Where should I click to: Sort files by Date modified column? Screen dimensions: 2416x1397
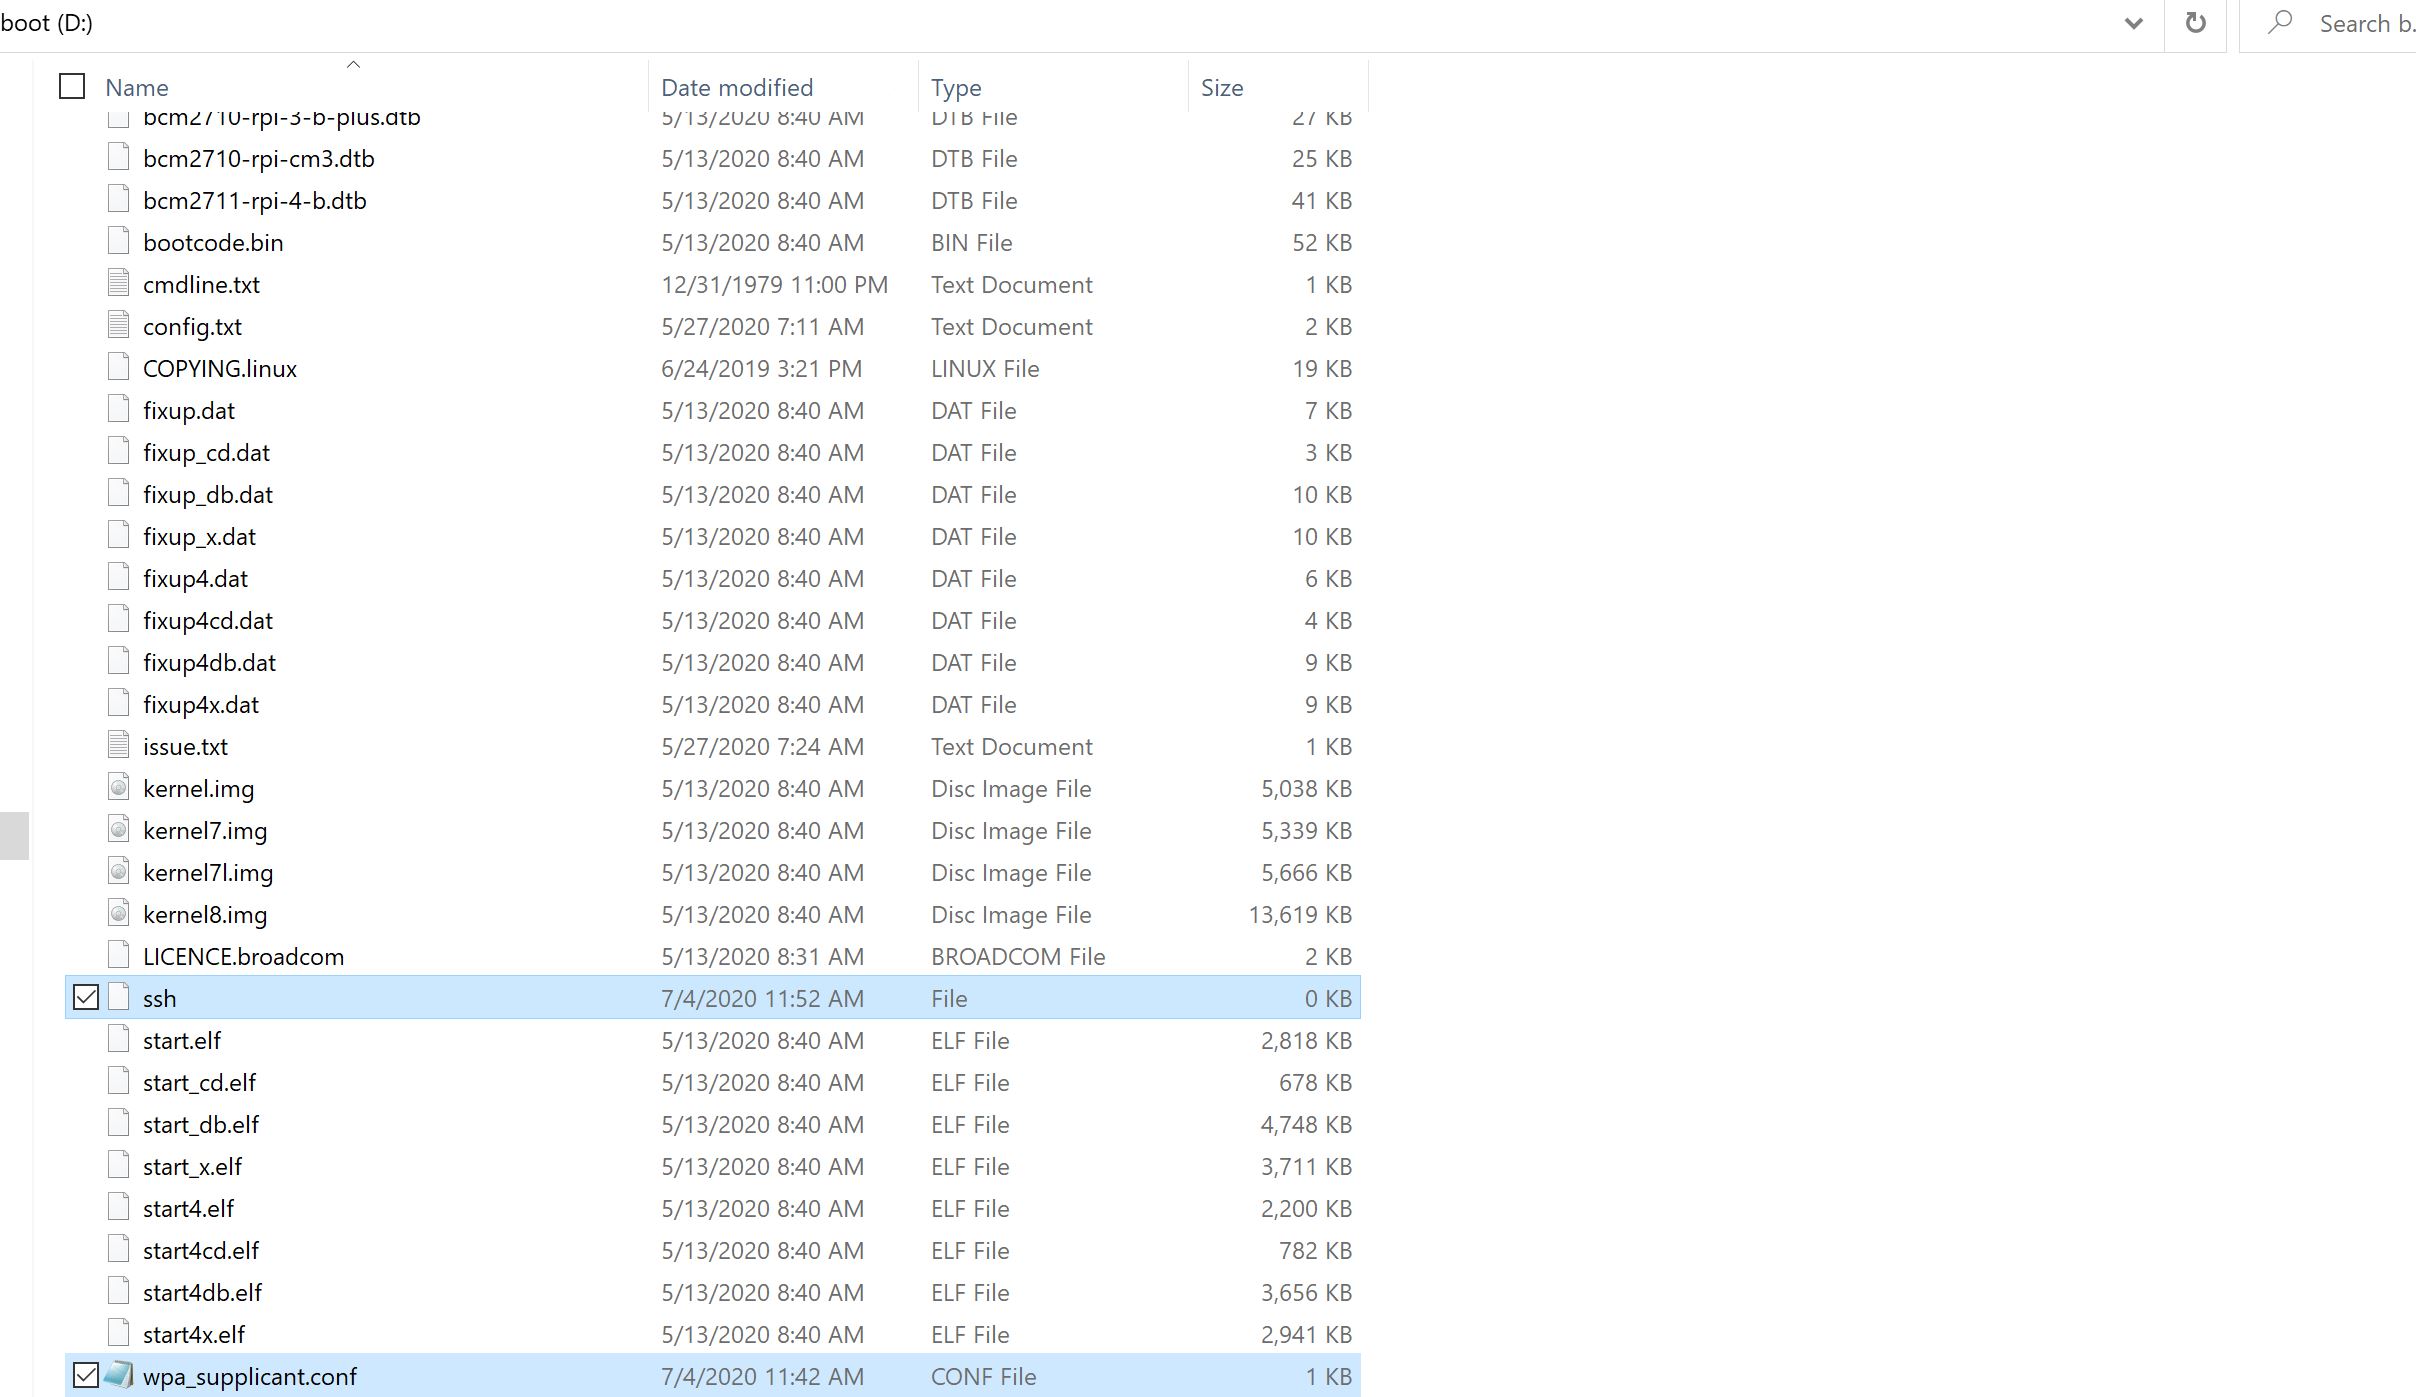[x=737, y=87]
